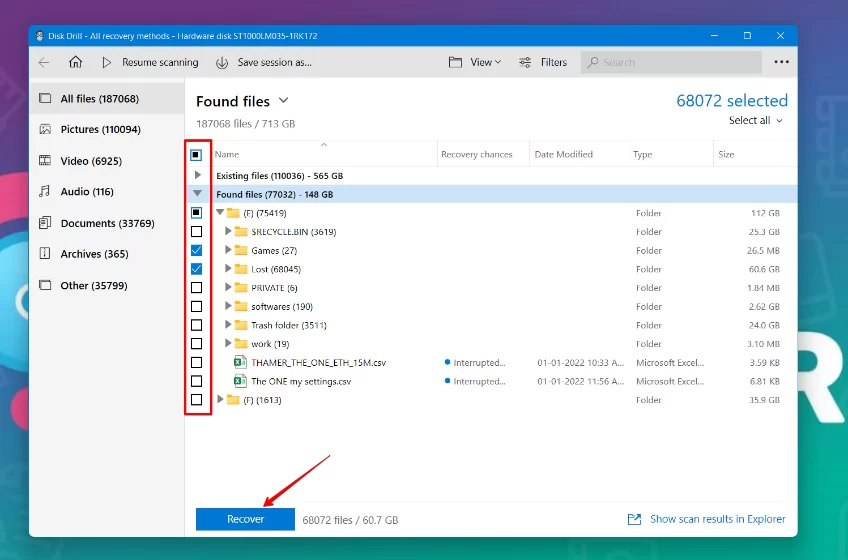
Task: Collapse the (F) (75419) folder
Action: point(220,213)
